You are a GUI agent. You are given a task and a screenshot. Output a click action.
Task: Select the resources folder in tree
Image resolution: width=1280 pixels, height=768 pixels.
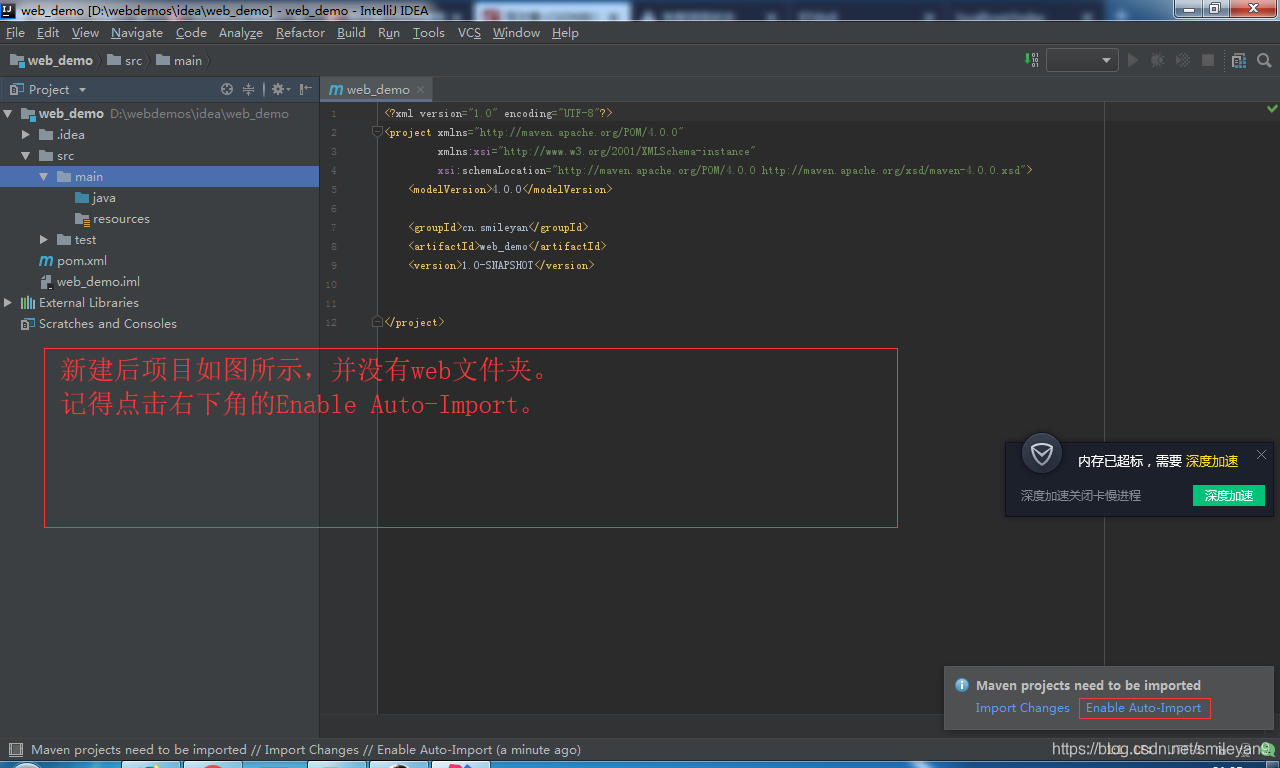pyautogui.click(x=112, y=218)
